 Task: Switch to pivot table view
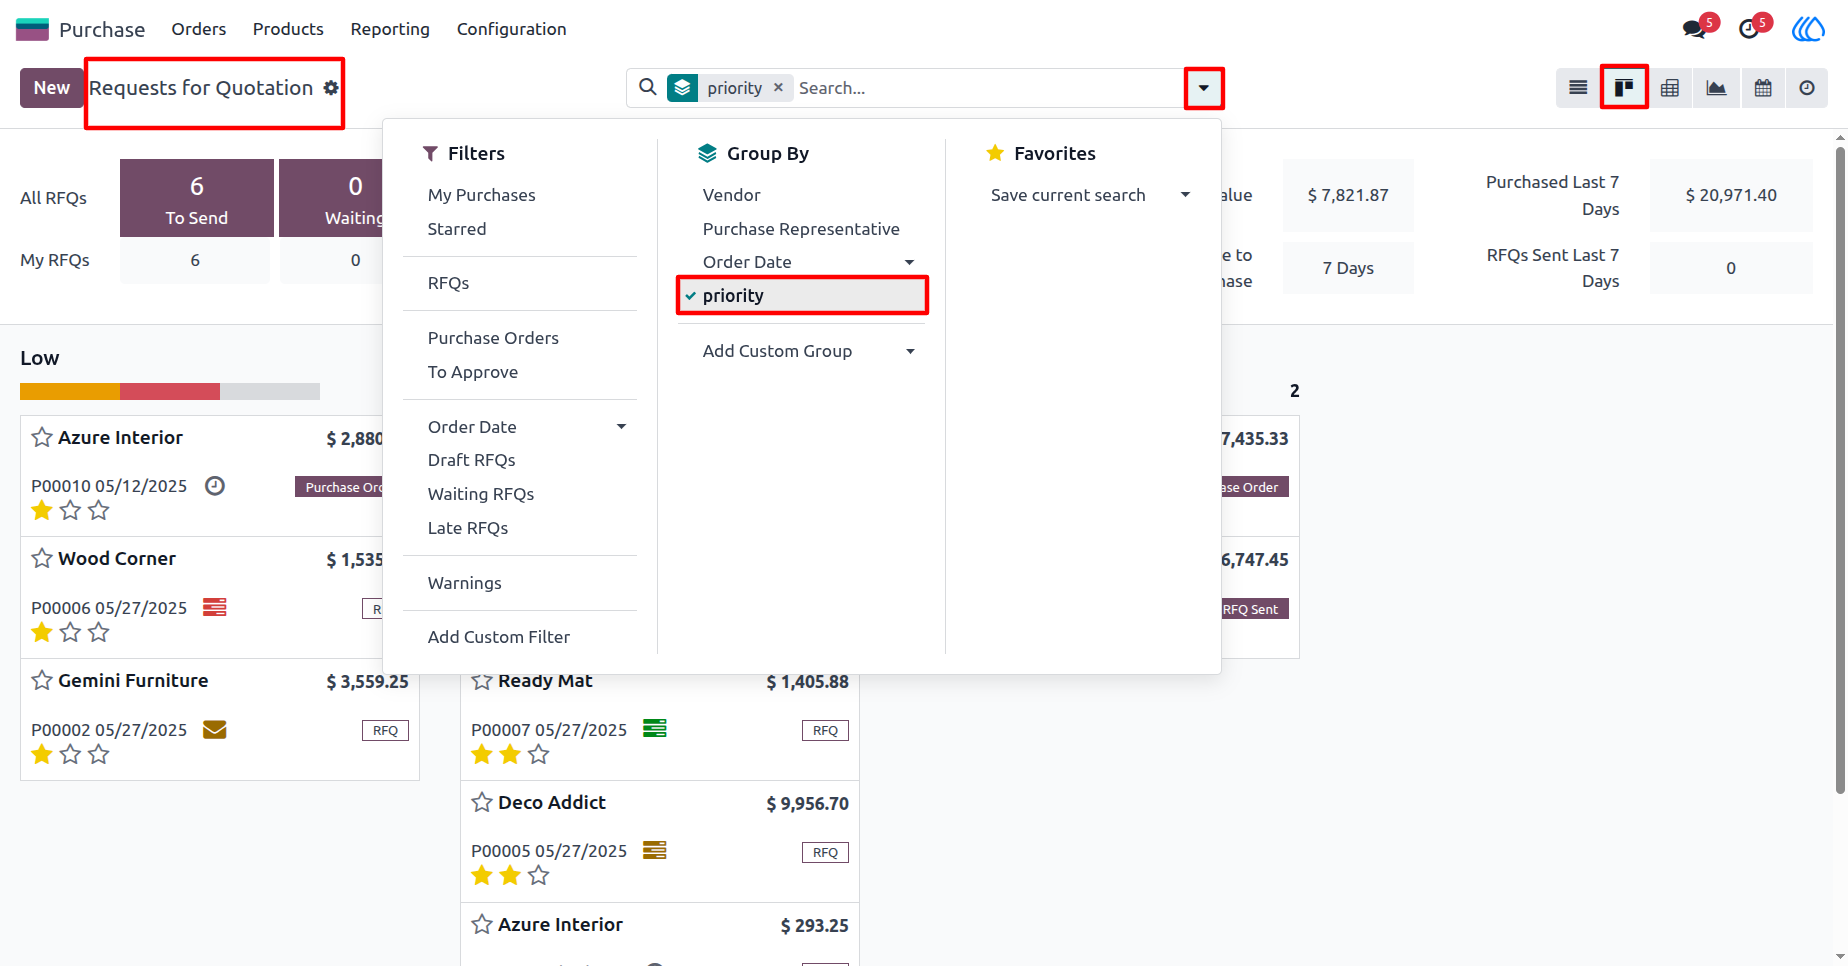point(1670,88)
